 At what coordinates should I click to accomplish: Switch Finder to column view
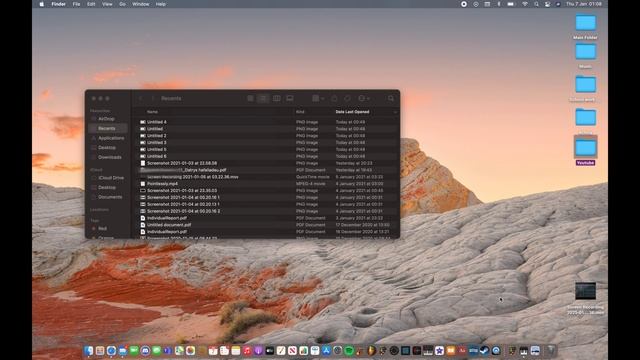pyautogui.click(x=277, y=98)
